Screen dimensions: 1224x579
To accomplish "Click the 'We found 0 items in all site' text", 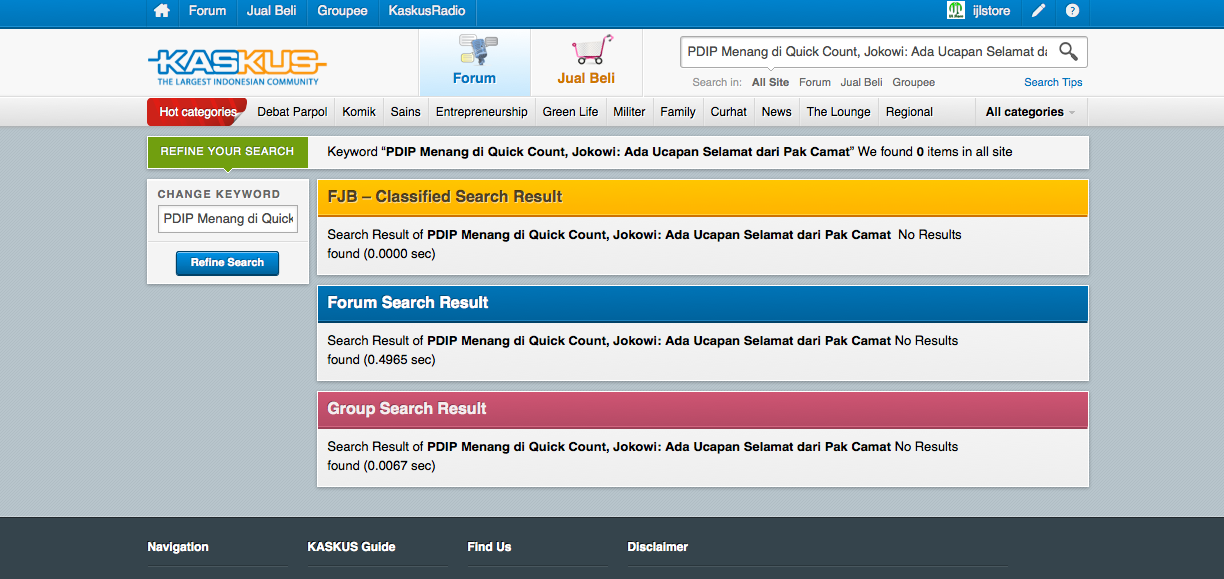I will click(935, 152).
